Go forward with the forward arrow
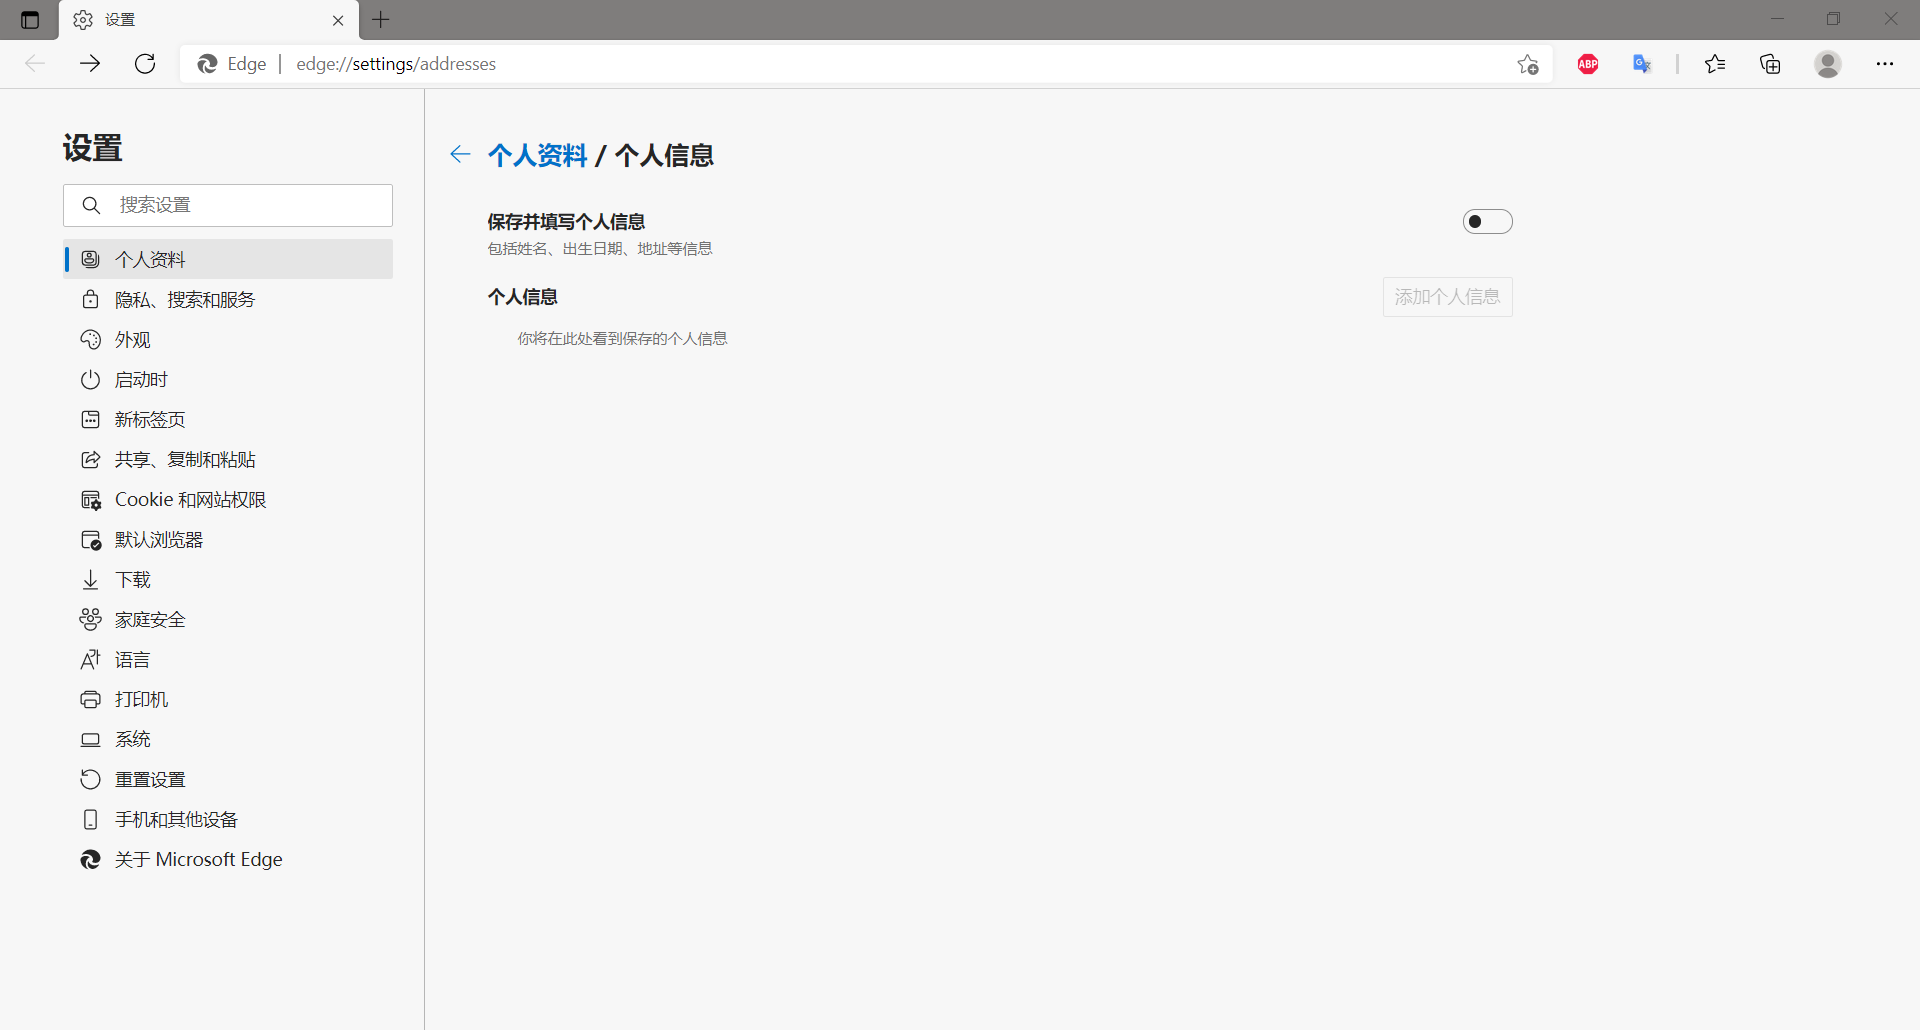 pos(90,64)
